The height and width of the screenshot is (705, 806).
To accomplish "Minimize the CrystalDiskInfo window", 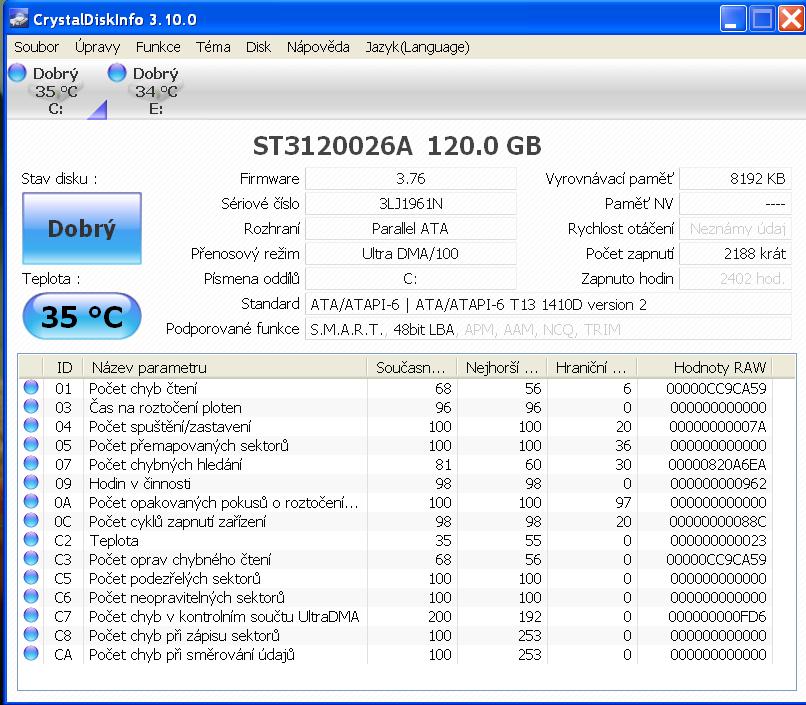I will [733, 19].
